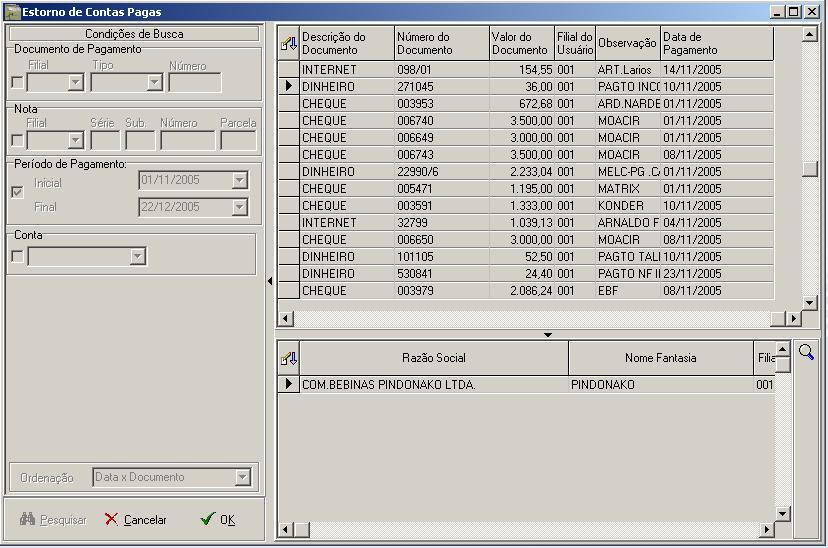Viewport: 828px width, 548px height.
Task: Click the Observação column header
Action: [628, 43]
